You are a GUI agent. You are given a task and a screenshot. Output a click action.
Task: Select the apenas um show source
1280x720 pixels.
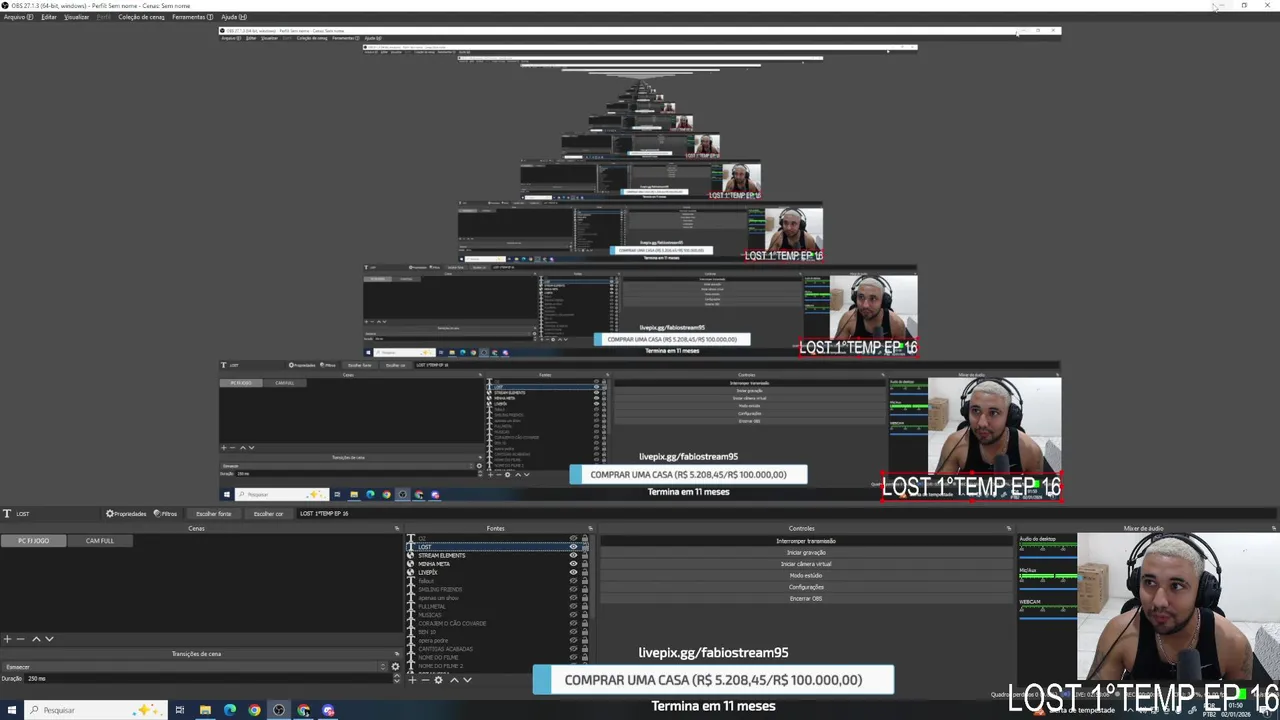tap(497, 598)
